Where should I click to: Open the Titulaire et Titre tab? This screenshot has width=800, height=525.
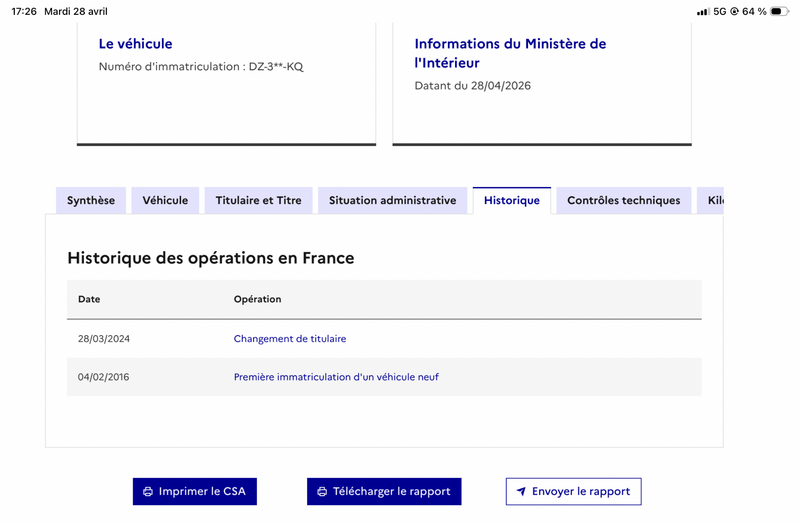click(259, 201)
